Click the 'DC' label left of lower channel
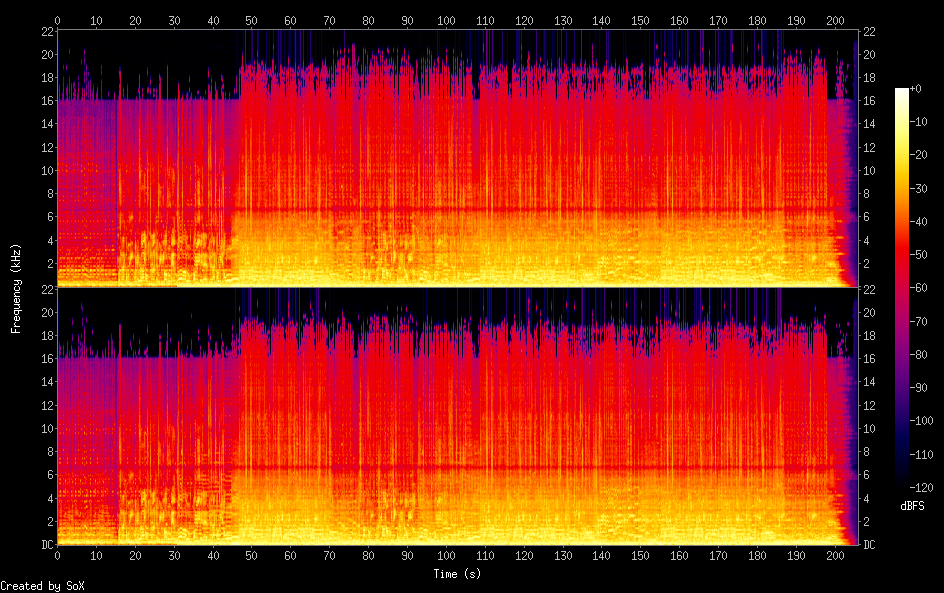The image size is (944, 593). (48, 545)
